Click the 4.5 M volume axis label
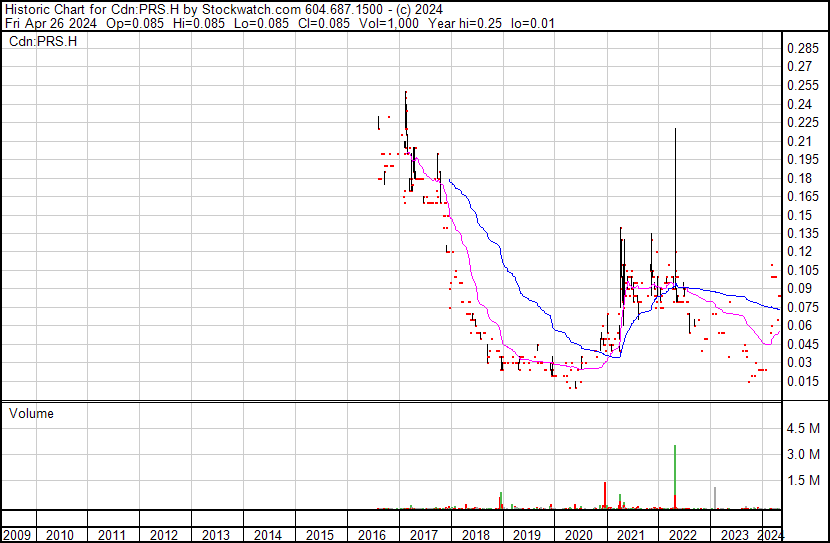Viewport: 830px width, 543px height. tap(803, 428)
